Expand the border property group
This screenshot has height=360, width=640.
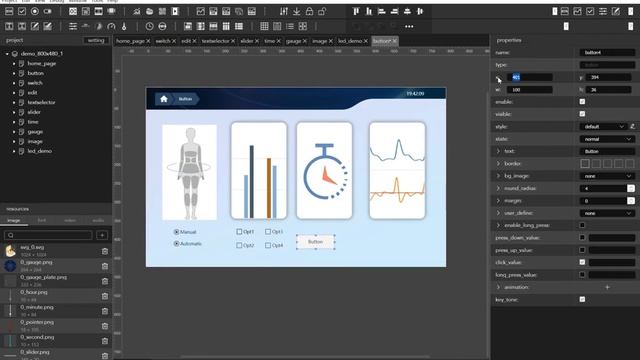pyautogui.click(x=498, y=163)
